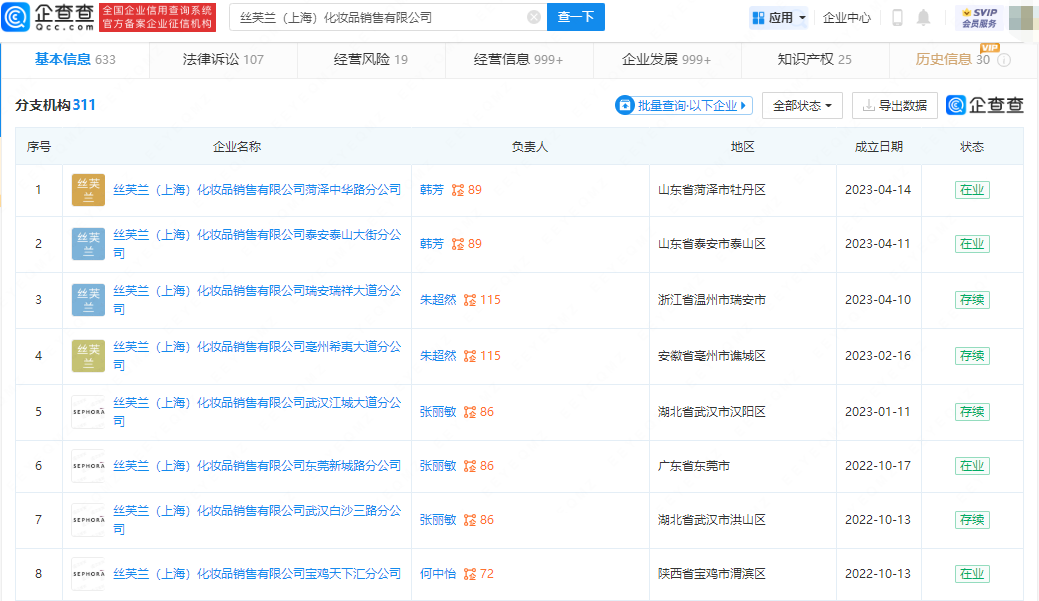Open 瑞安瑞祥大道分公司 company link
Screen dimensions: 1039x601
tap(257, 300)
